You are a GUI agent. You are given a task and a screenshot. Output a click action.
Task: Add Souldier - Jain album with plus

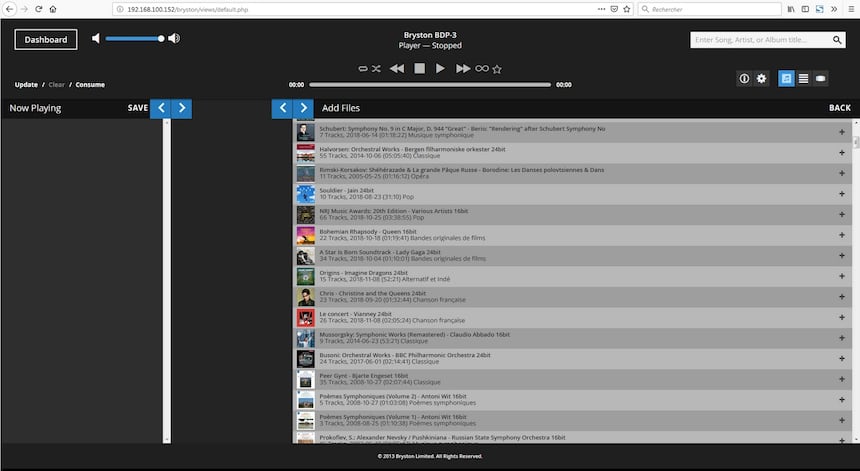(x=841, y=194)
